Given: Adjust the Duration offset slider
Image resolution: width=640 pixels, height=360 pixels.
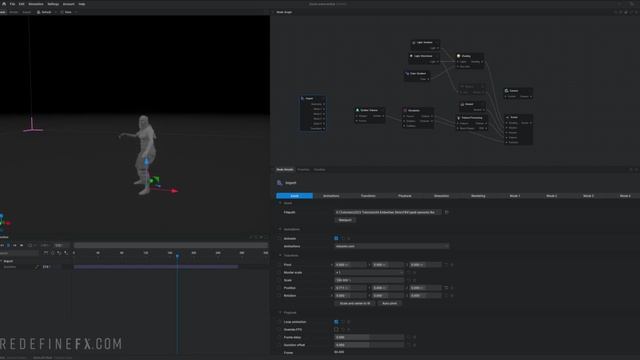Looking at the screenshot, I should click(x=369, y=345).
